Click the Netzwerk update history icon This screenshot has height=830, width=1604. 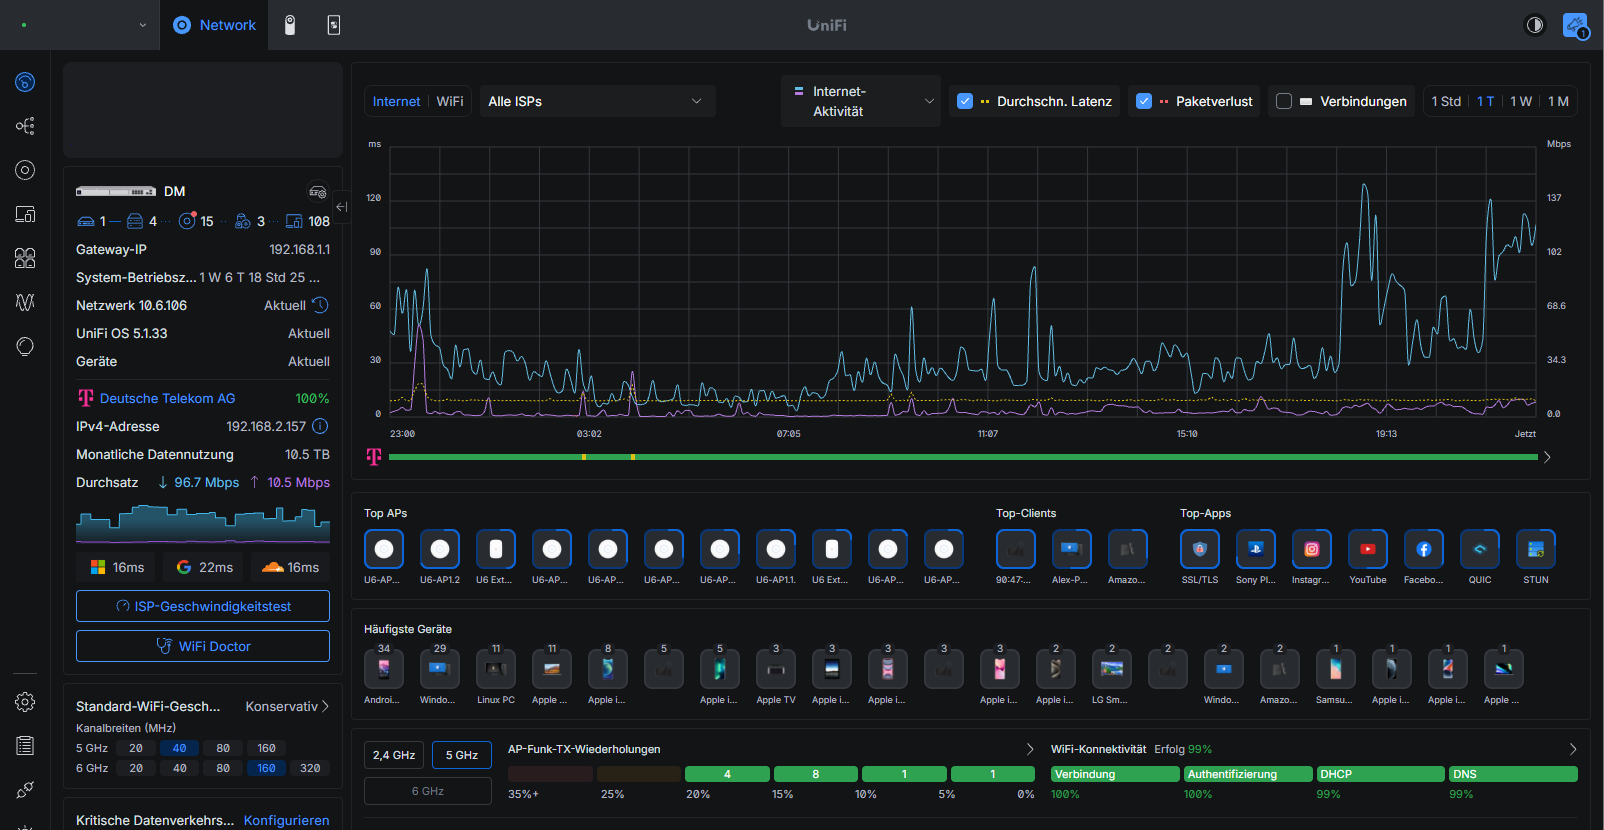[x=320, y=305]
